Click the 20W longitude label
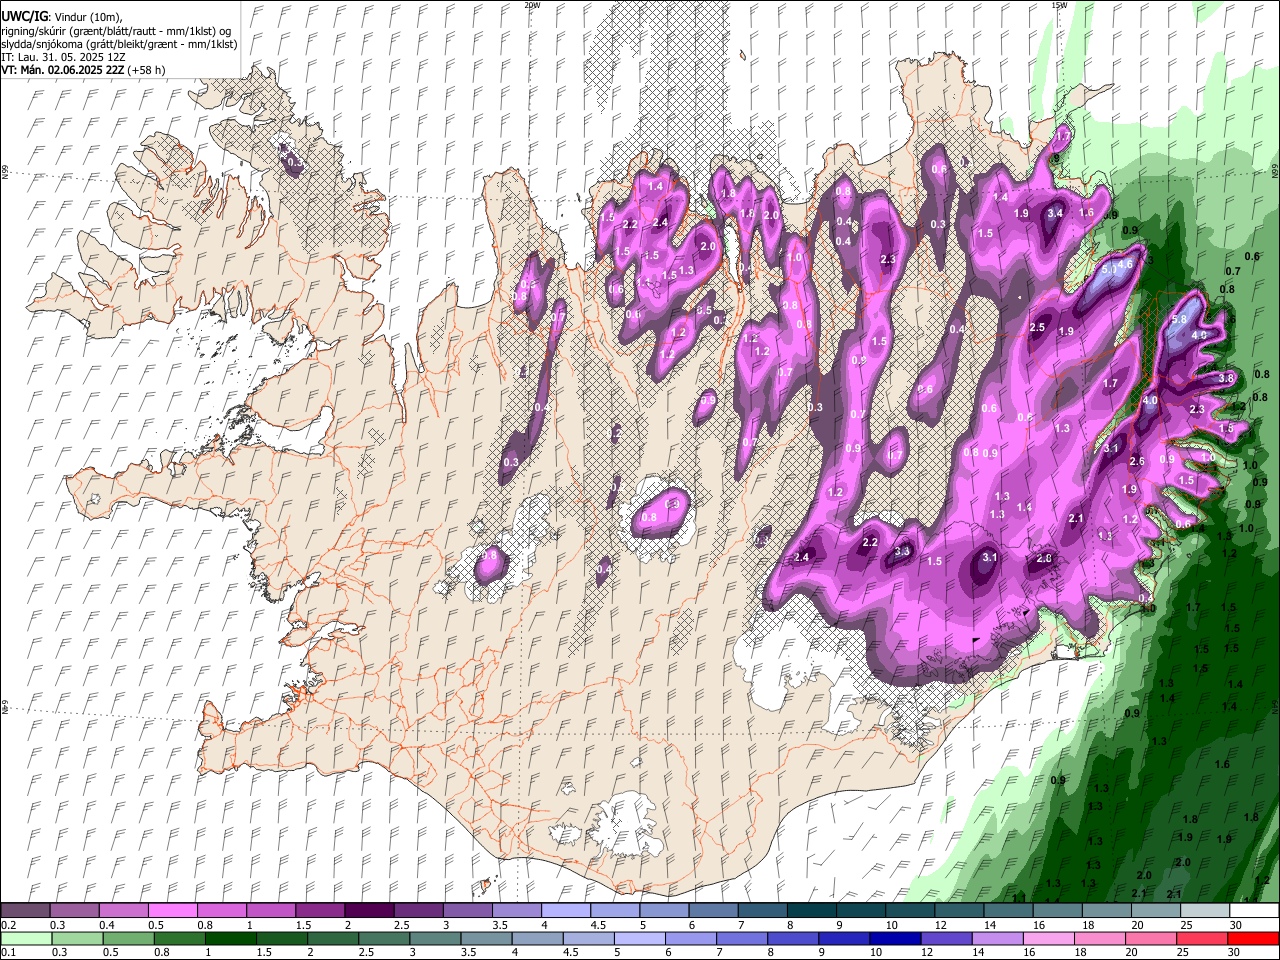The image size is (1280, 960). [x=532, y=5]
